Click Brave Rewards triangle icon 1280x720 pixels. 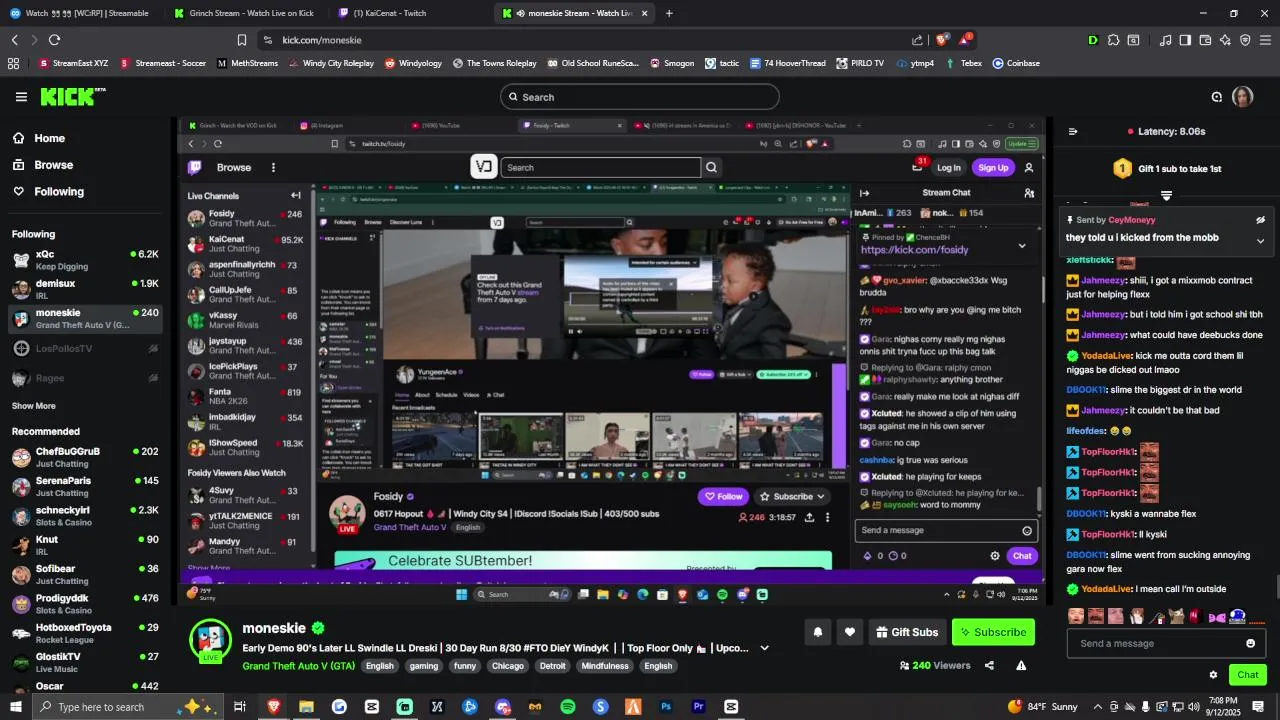tap(965, 40)
